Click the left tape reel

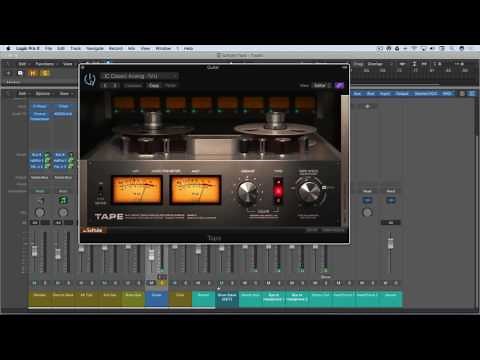[153, 128]
